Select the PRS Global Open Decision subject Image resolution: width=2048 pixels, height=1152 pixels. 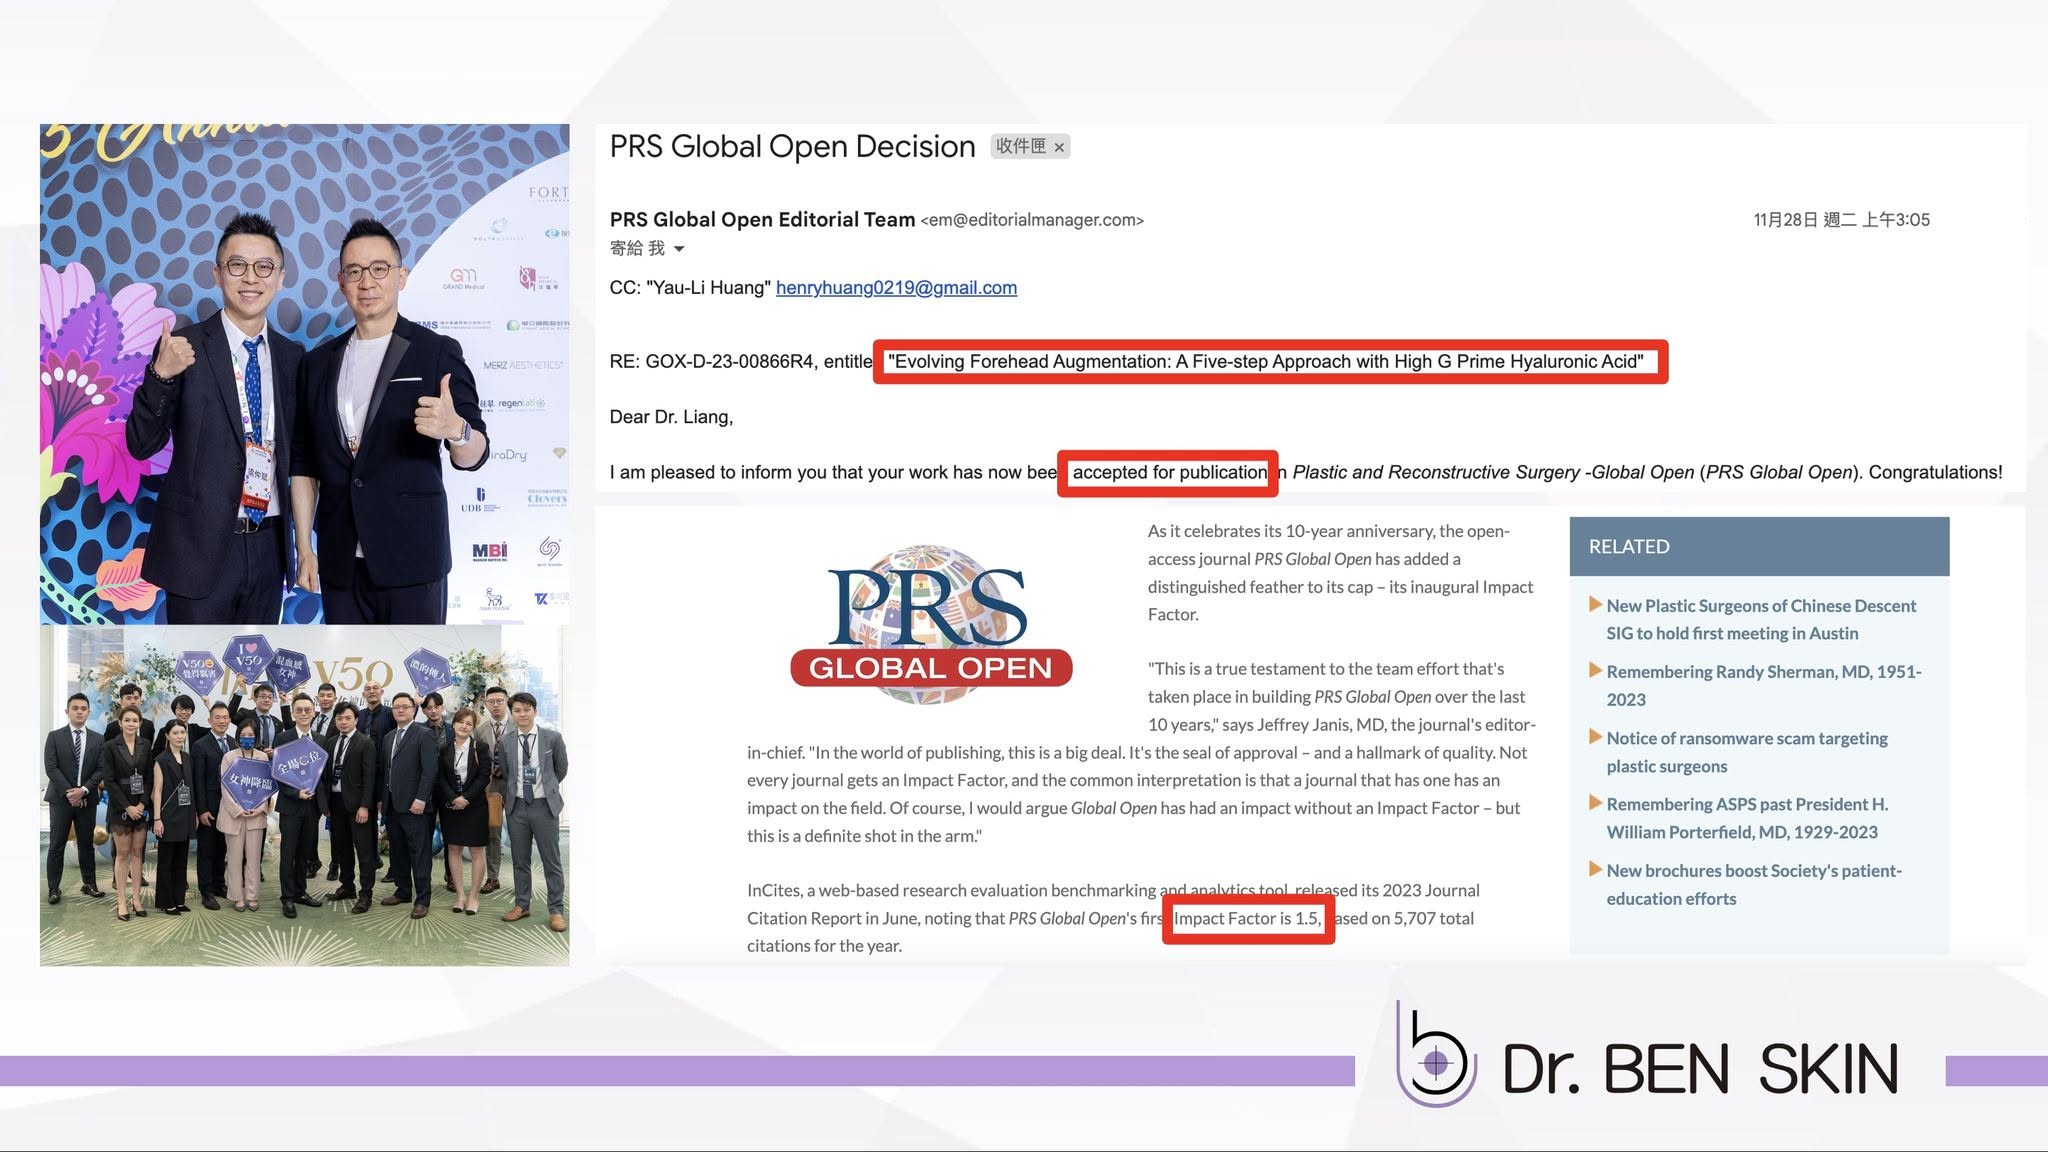[792, 146]
